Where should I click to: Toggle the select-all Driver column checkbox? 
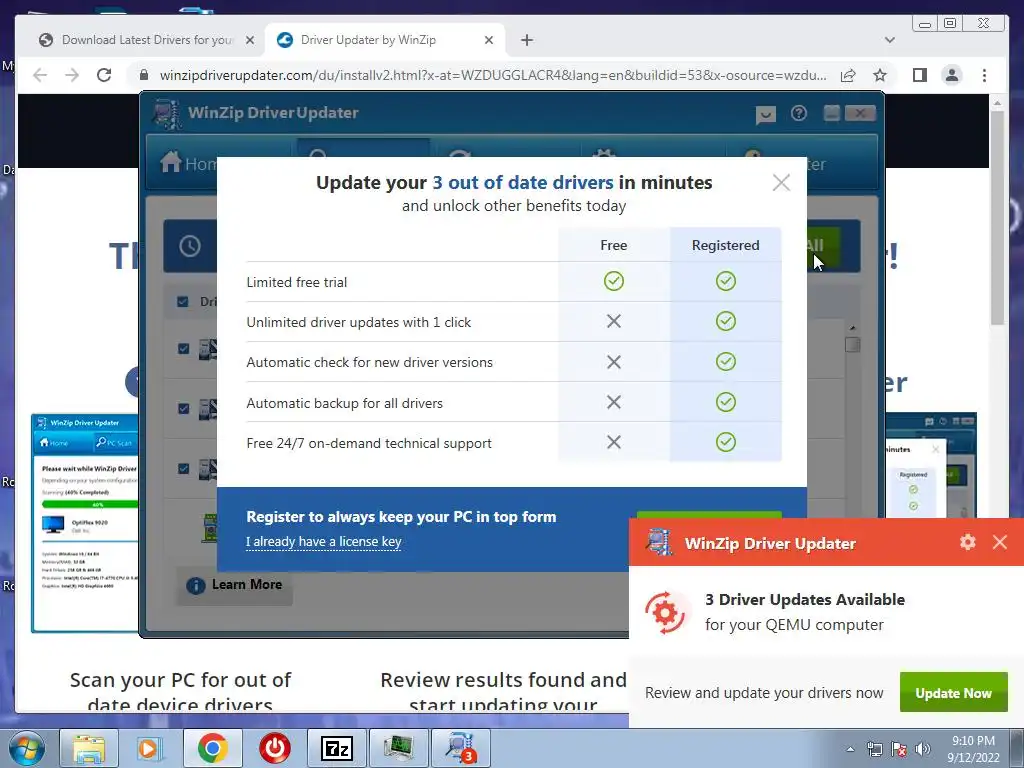[183, 302]
